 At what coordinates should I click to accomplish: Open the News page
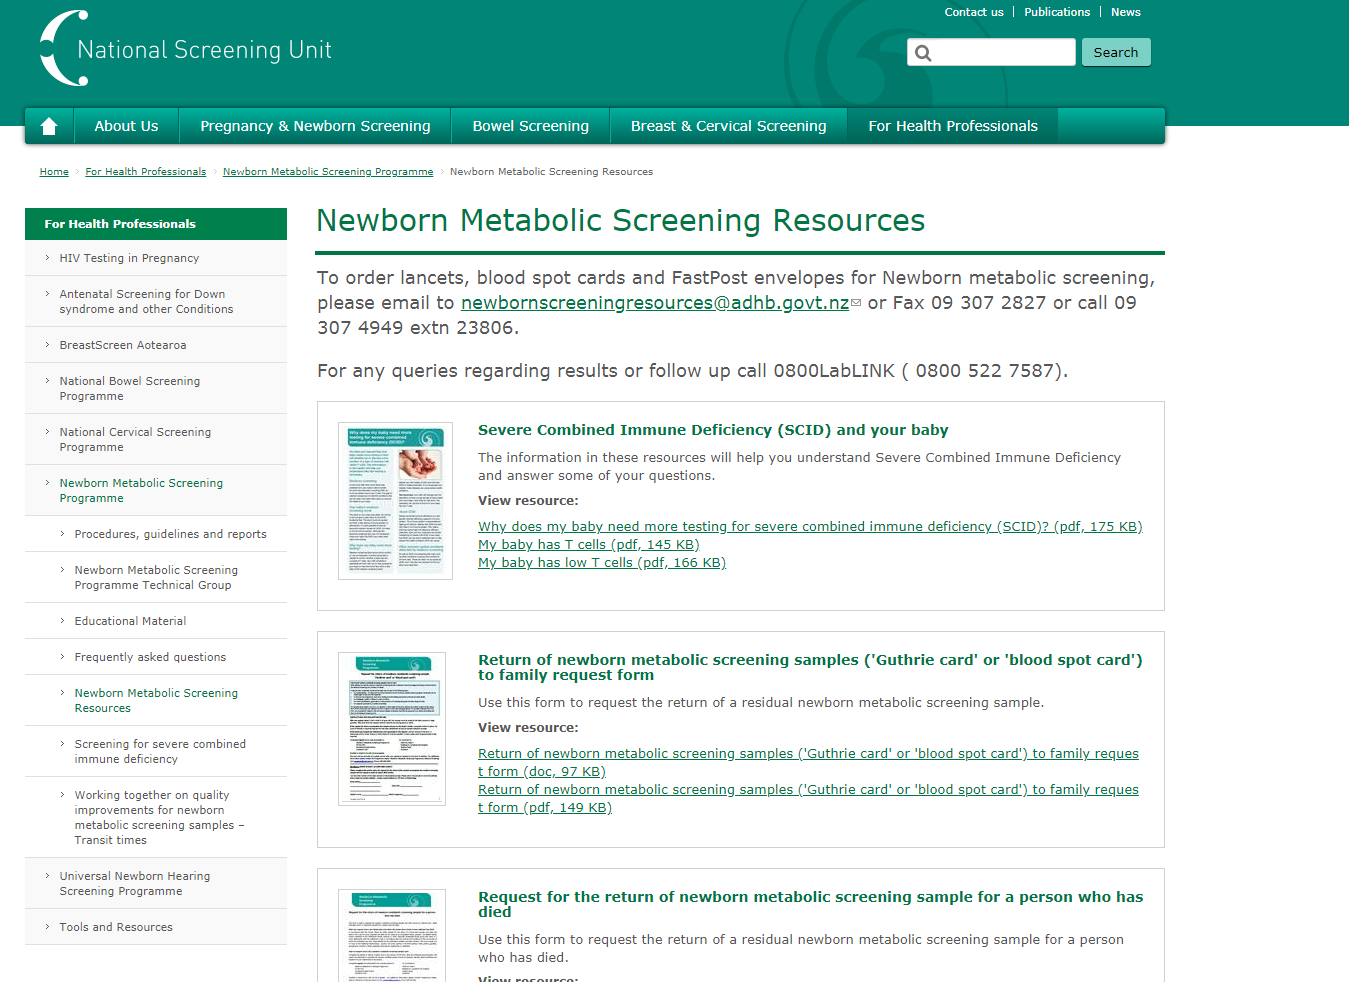[x=1125, y=12]
